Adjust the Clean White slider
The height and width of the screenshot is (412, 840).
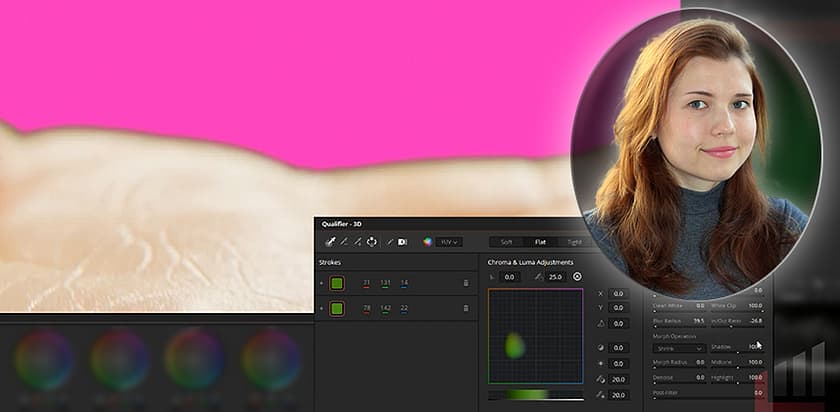(x=679, y=311)
